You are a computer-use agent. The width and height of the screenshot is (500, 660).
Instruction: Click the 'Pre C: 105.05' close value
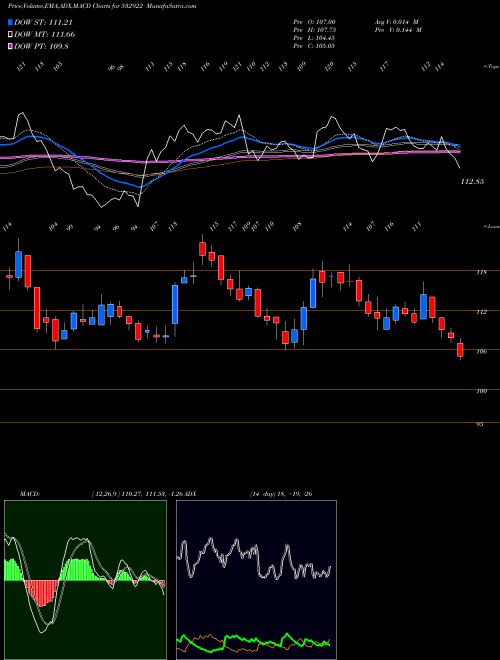pyautogui.click(x=314, y=46)
